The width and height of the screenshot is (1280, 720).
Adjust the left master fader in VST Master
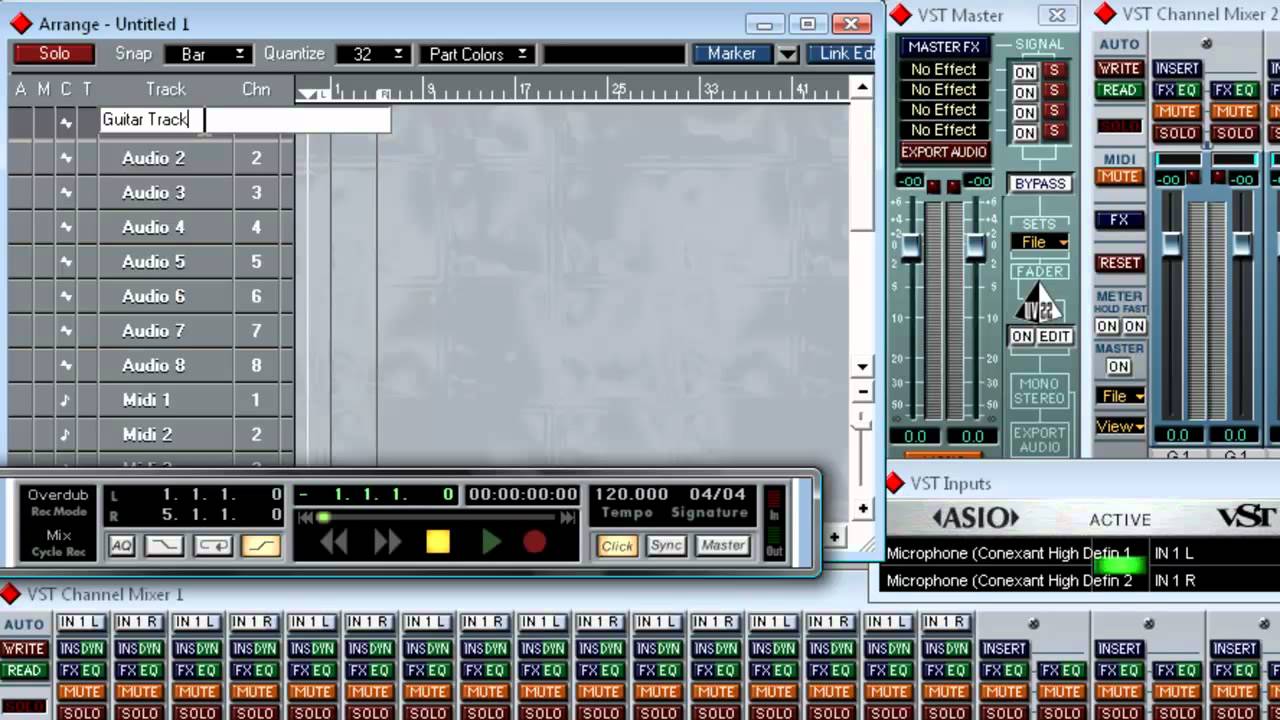tap(910, 245)
